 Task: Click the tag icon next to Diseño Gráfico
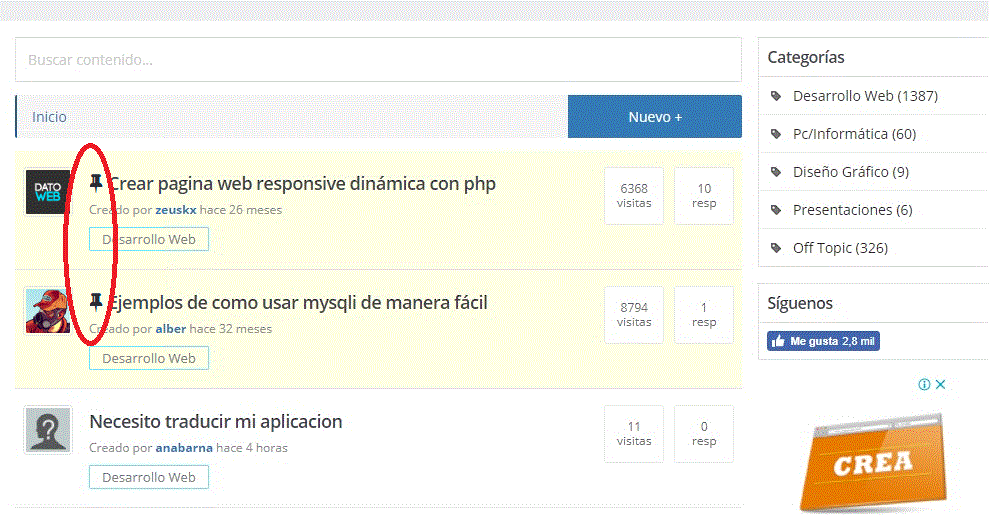click(x=777, y=172)
